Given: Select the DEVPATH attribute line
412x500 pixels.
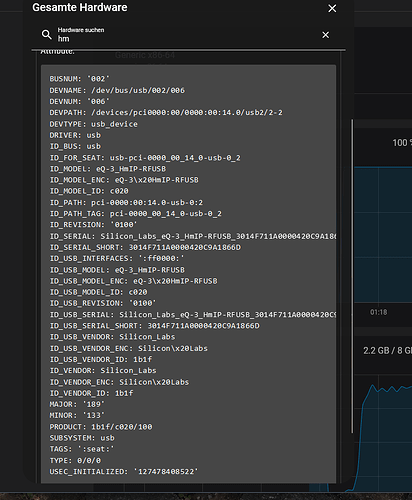Looking at the screenshot, I should pyautogui.click(x=166, y=113).
